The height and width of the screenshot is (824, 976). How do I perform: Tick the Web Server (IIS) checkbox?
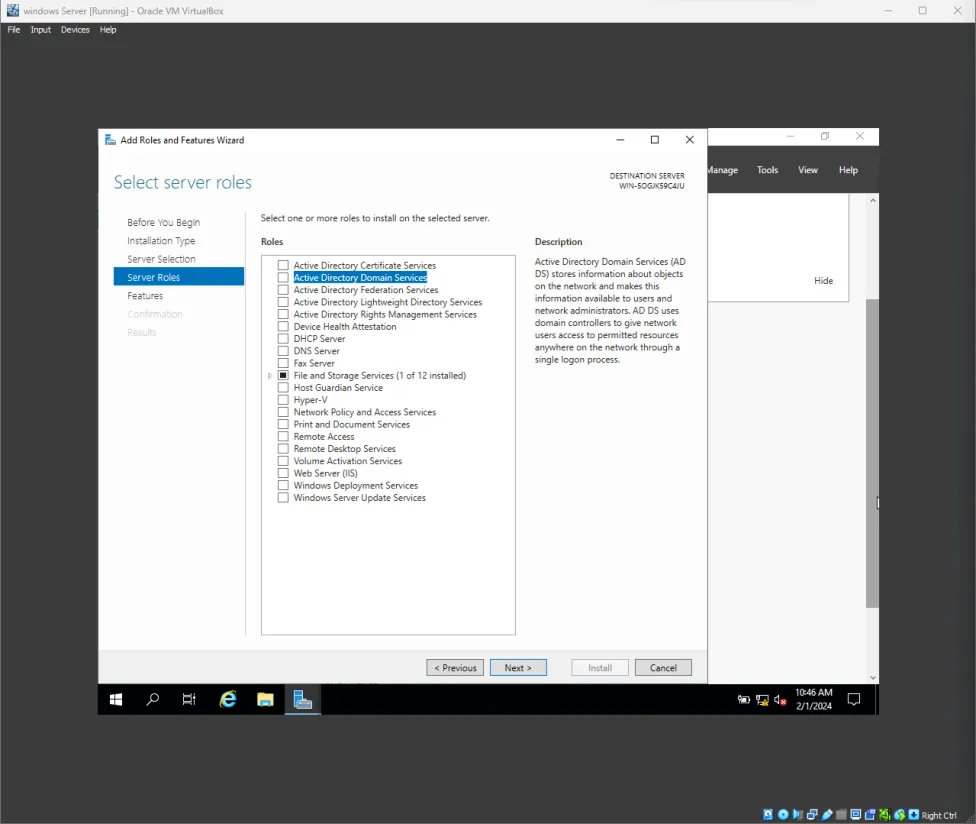[283, 473]
